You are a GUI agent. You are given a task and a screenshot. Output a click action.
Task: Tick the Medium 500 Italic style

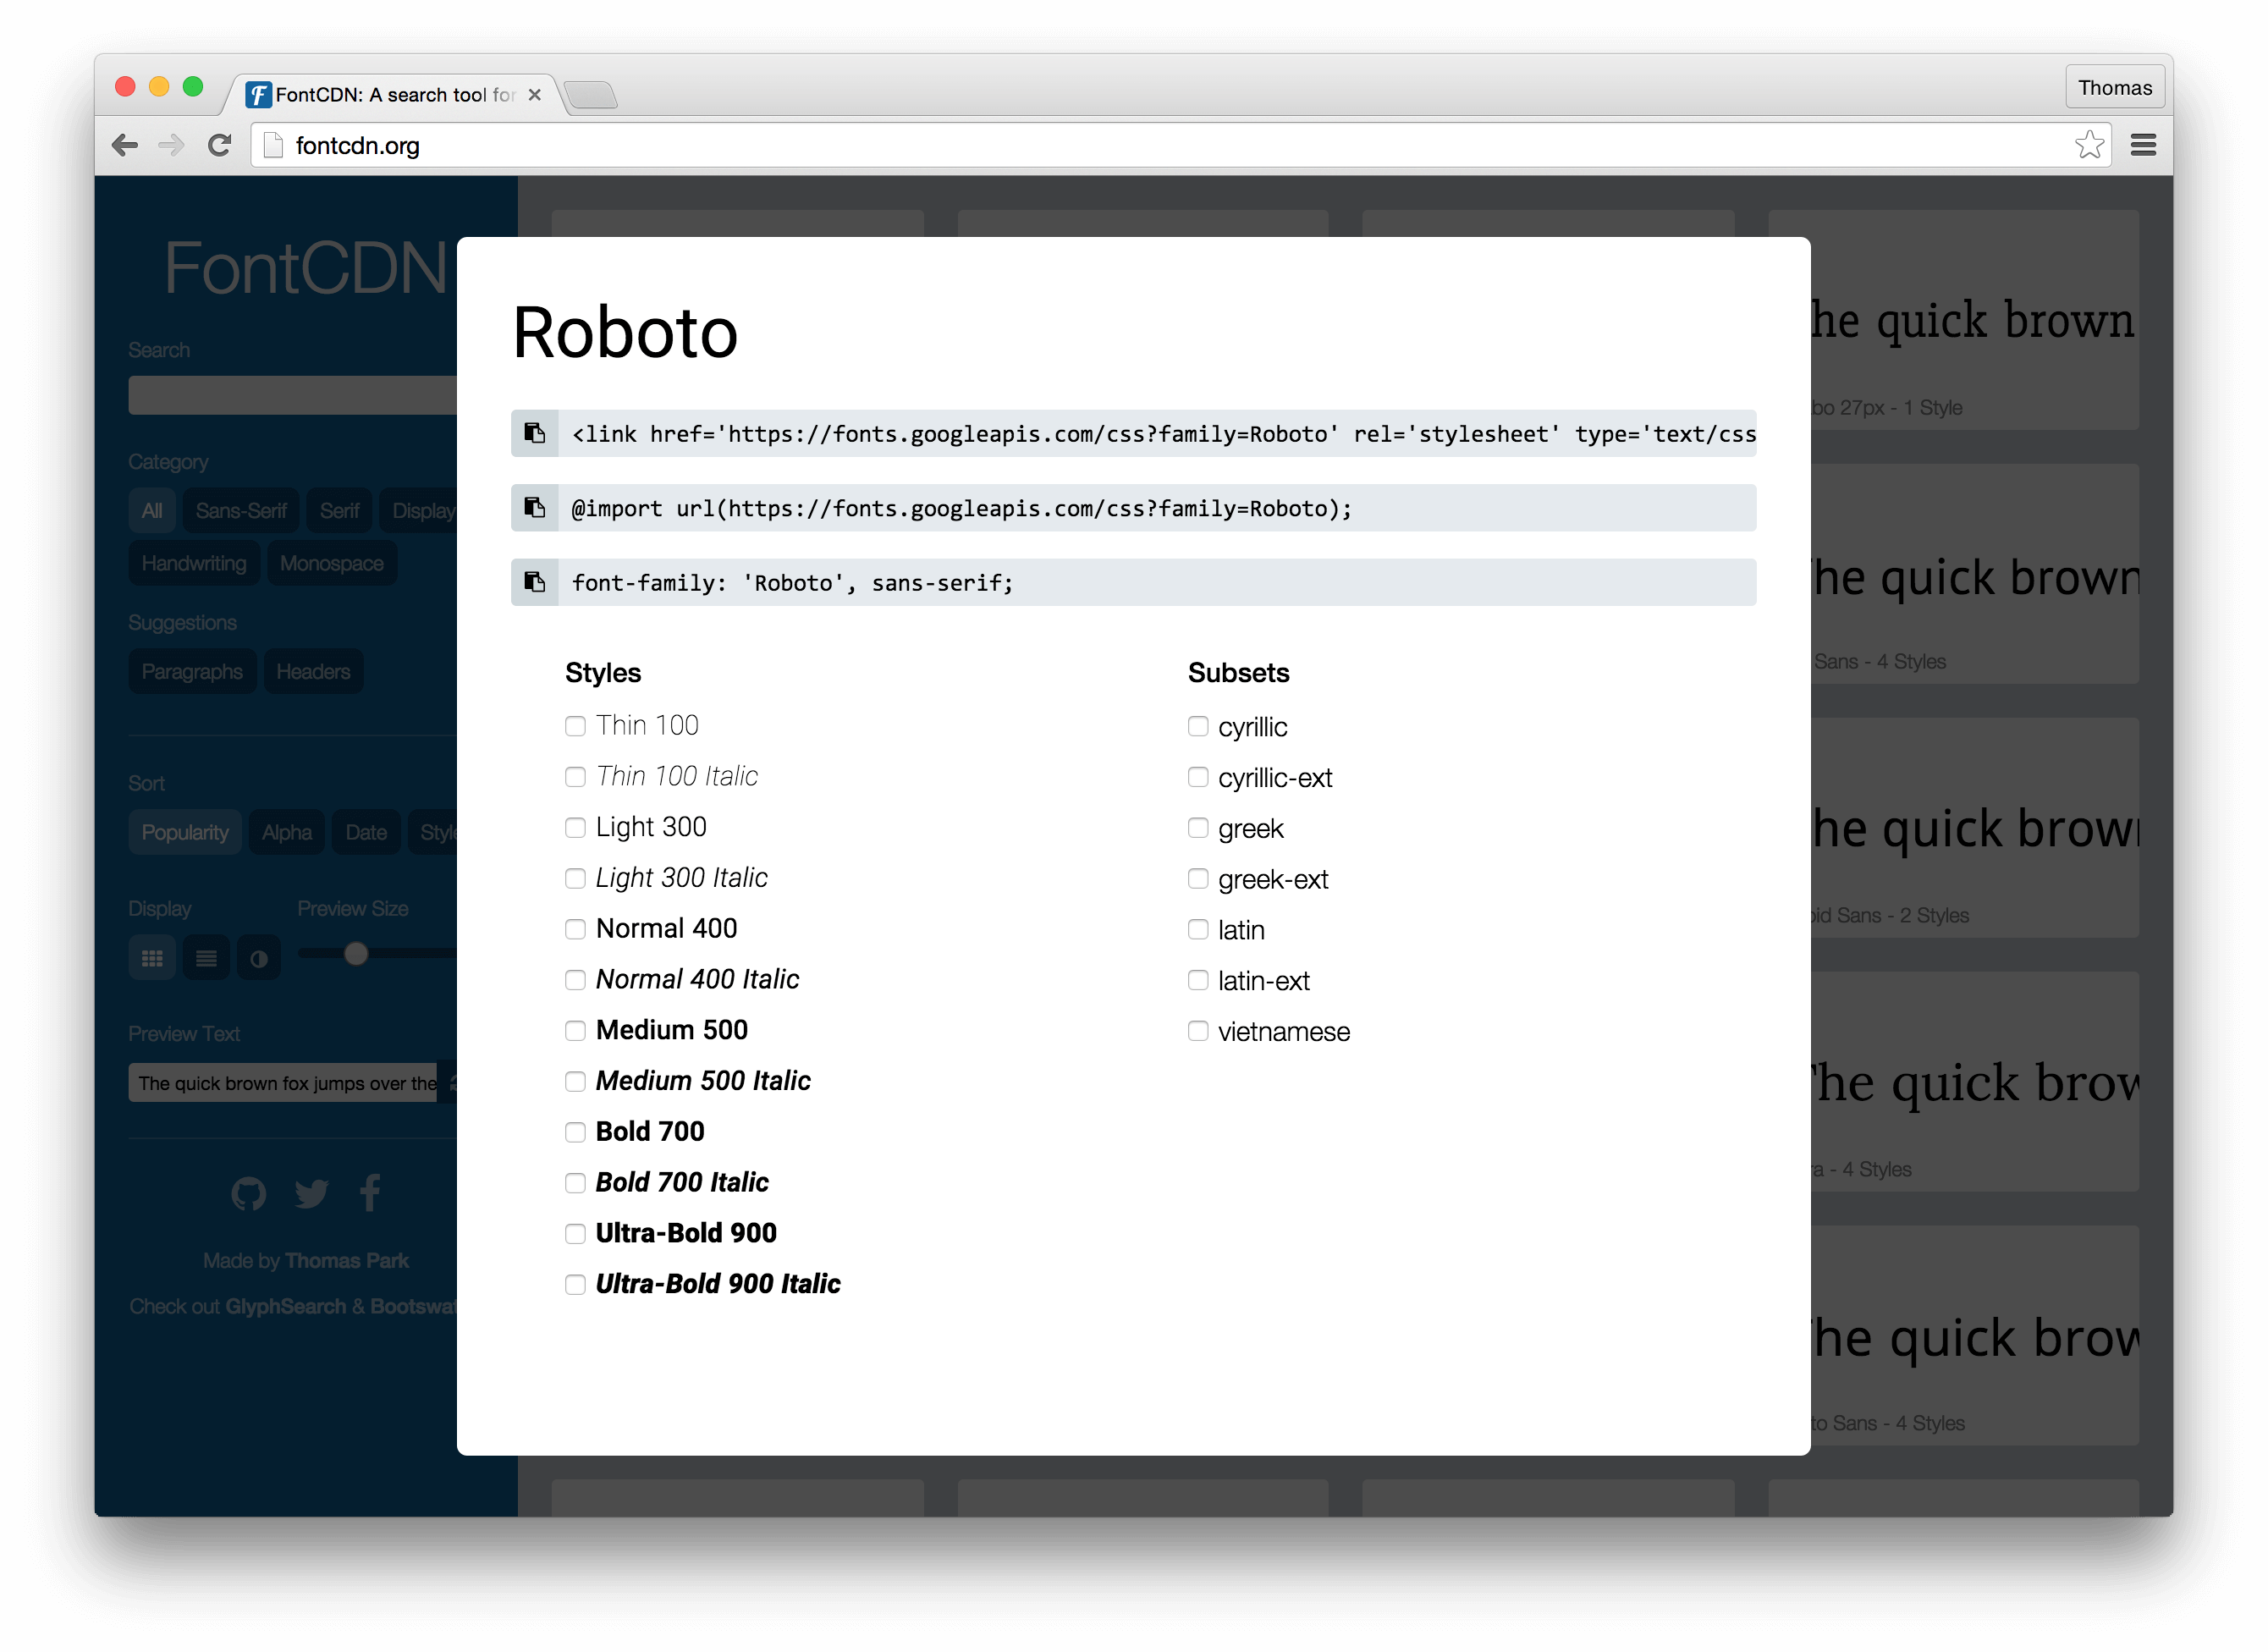click(575, 1081)
